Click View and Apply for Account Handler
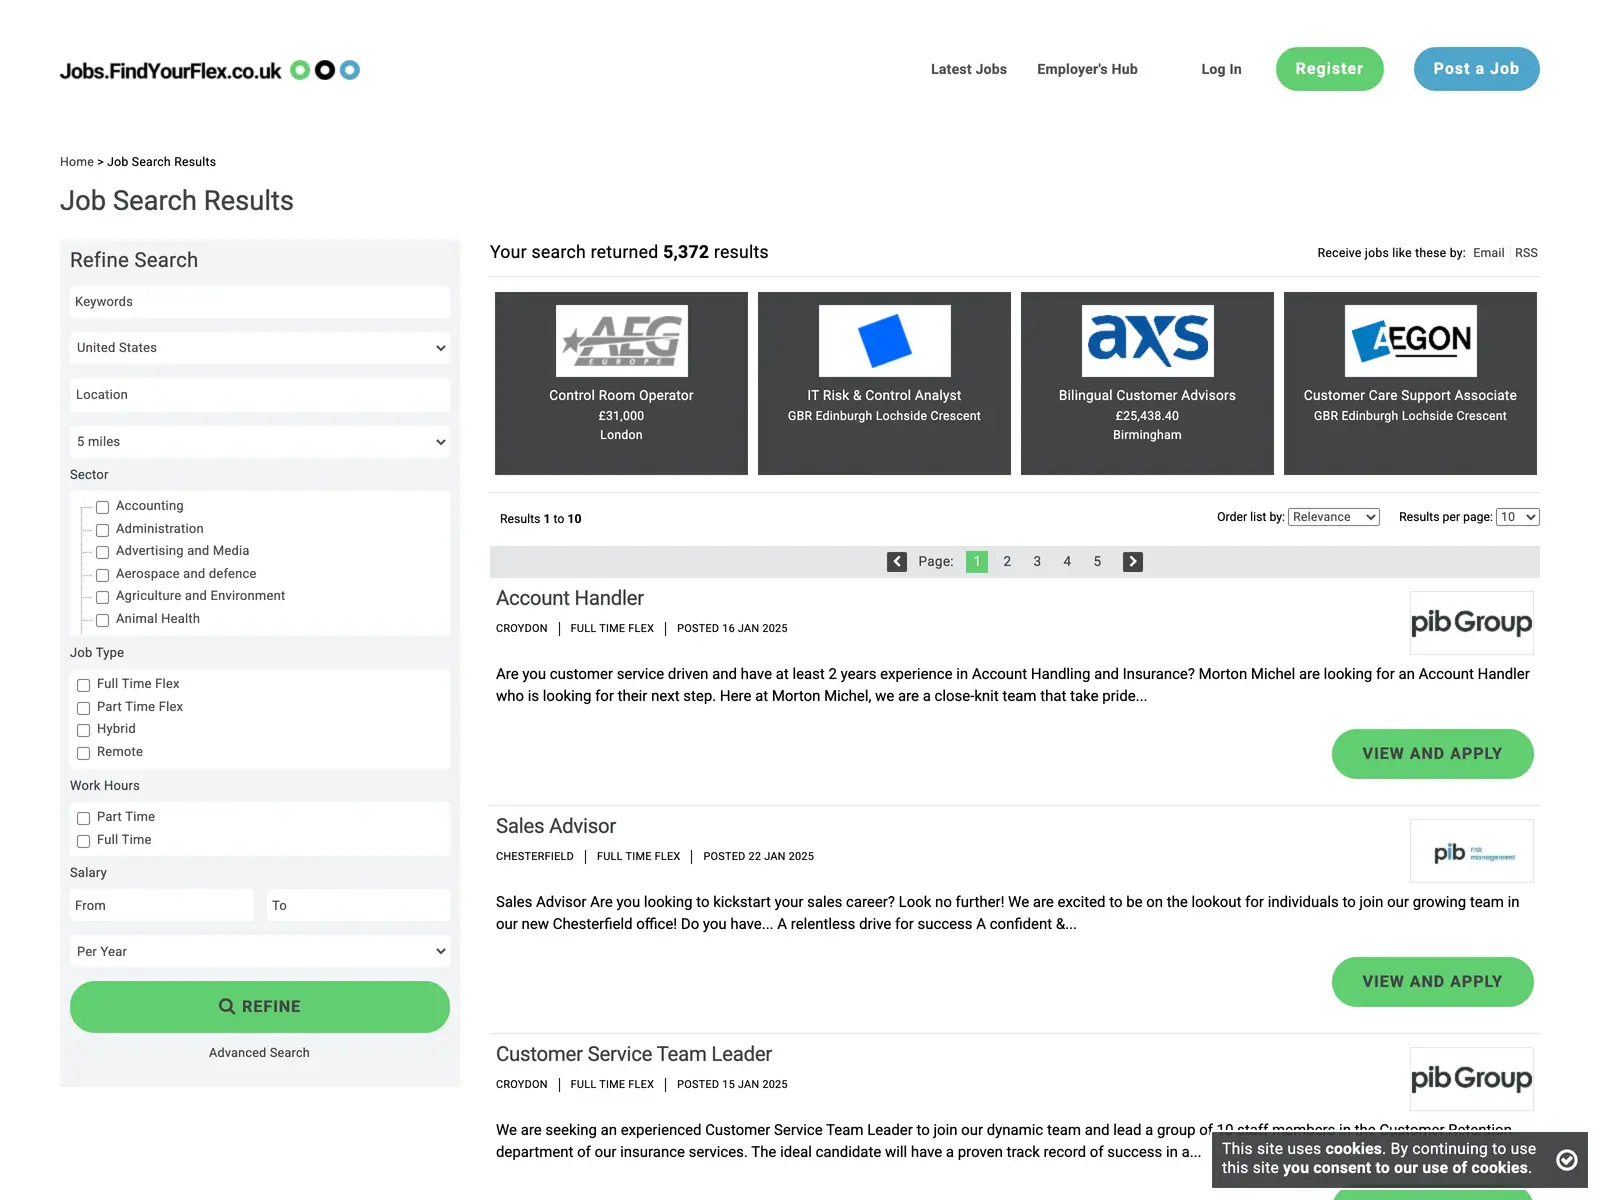This screenshot has width=1600, height=1200. 1432,754
